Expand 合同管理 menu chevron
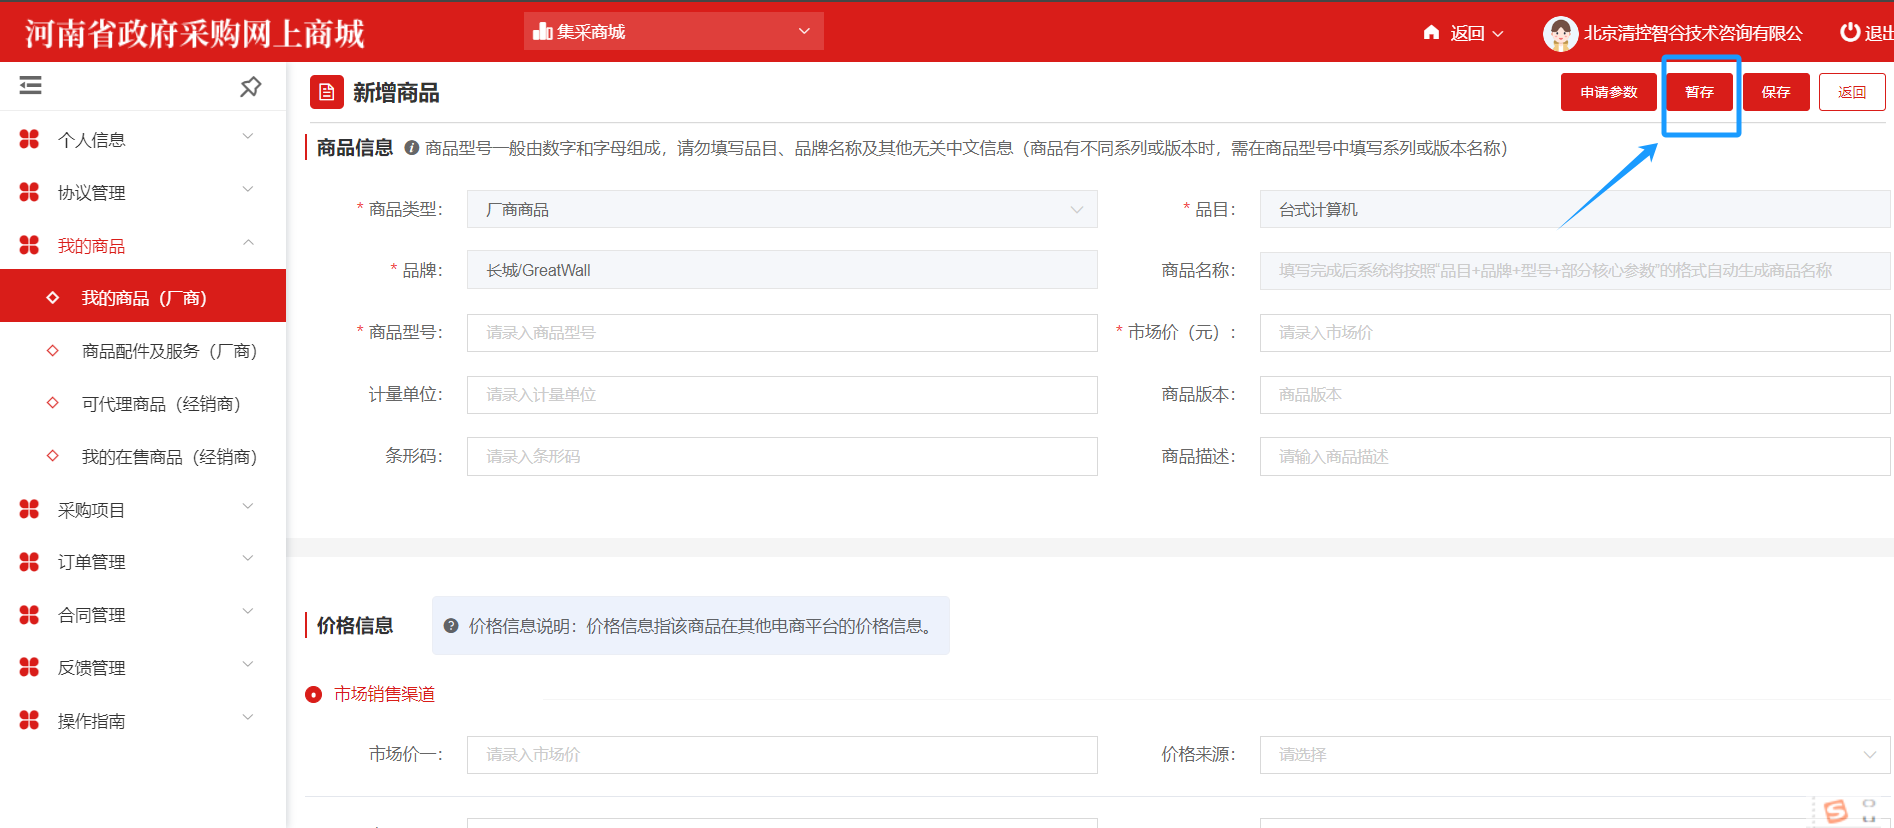 pos(249,611)
